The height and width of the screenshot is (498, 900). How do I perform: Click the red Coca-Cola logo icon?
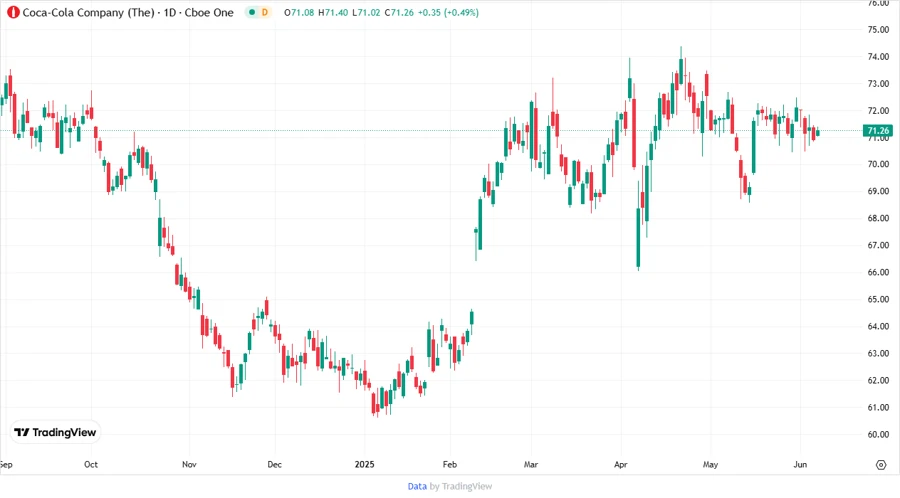click(x=13, y=12)
